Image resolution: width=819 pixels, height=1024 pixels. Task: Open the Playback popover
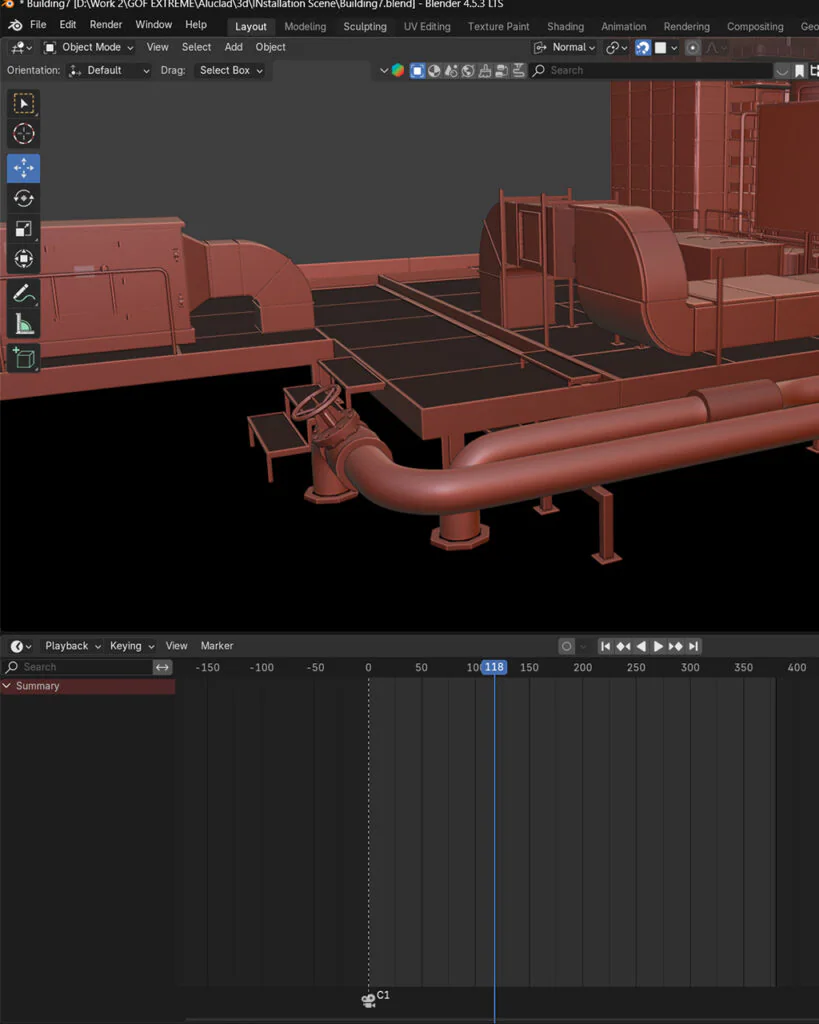coord(72,647)
